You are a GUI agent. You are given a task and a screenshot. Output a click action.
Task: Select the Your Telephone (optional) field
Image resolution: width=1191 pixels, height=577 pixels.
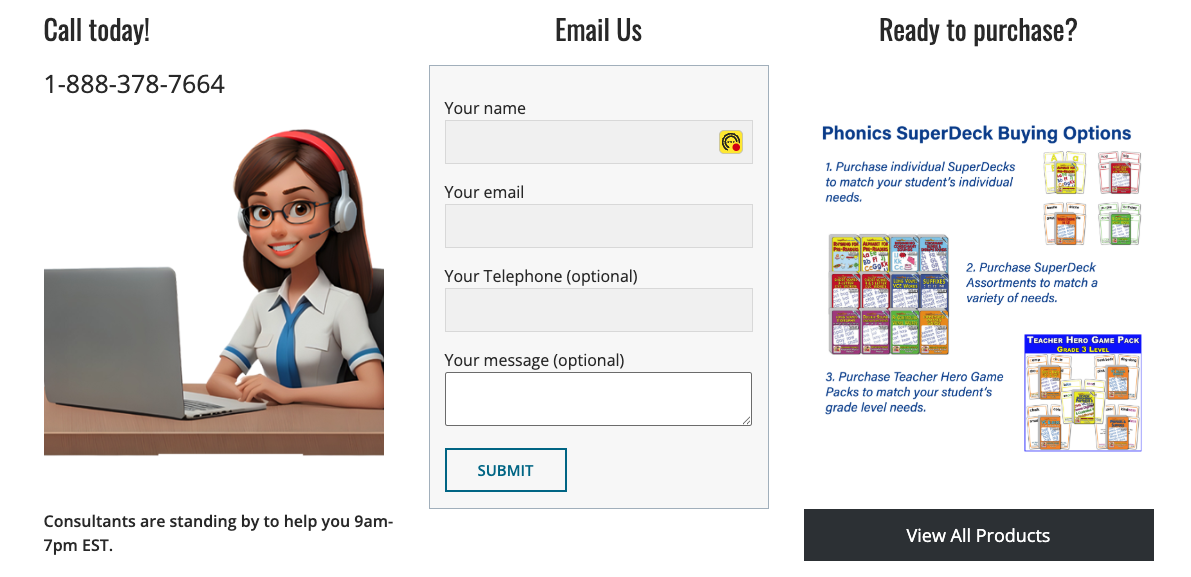599,310
